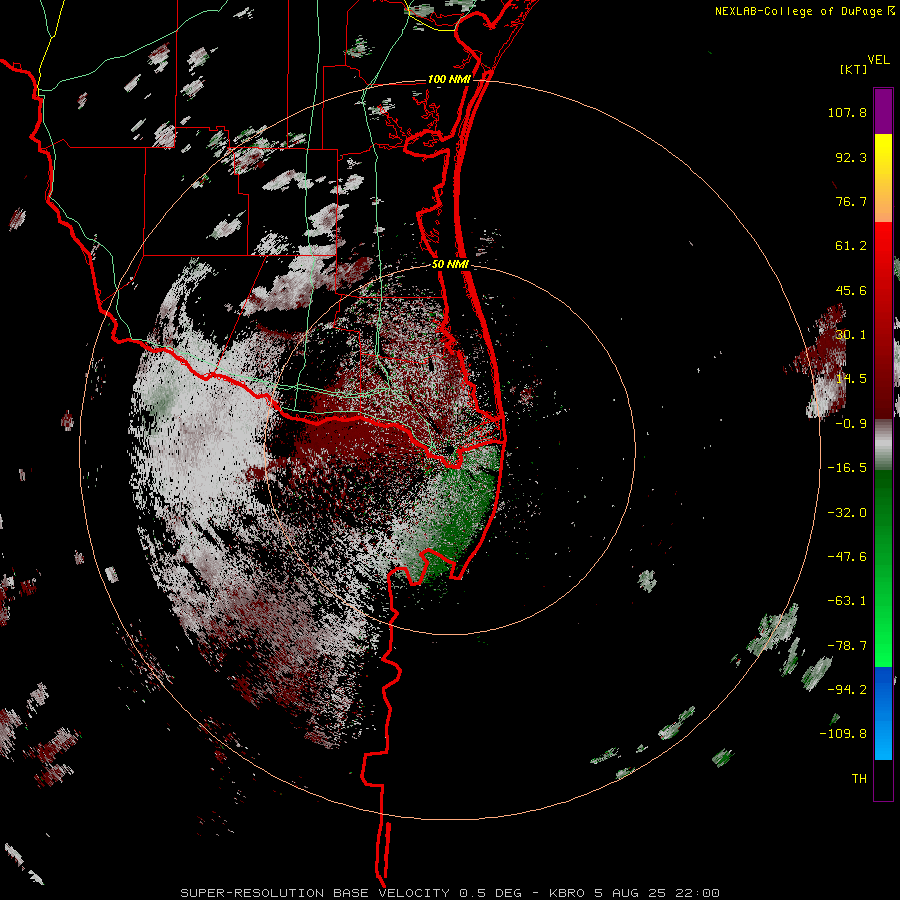Click the Super-Resolution Base Velocity caption
The height and width of the screenshot is (900, 900).
(449, 893)
